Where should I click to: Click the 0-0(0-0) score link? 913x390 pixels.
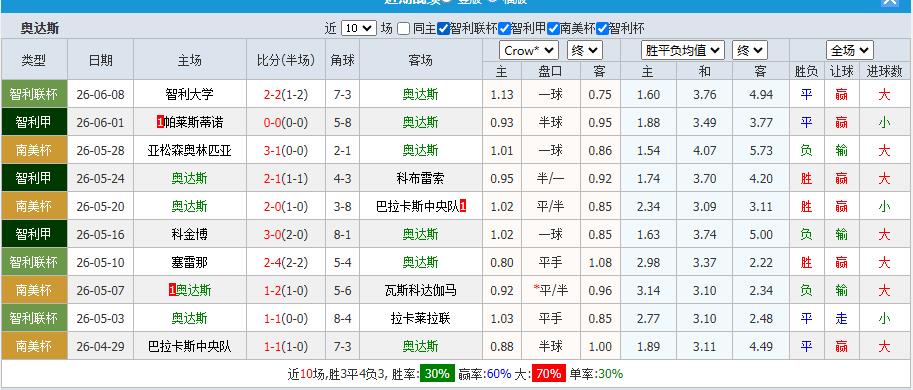pos(286,122)
